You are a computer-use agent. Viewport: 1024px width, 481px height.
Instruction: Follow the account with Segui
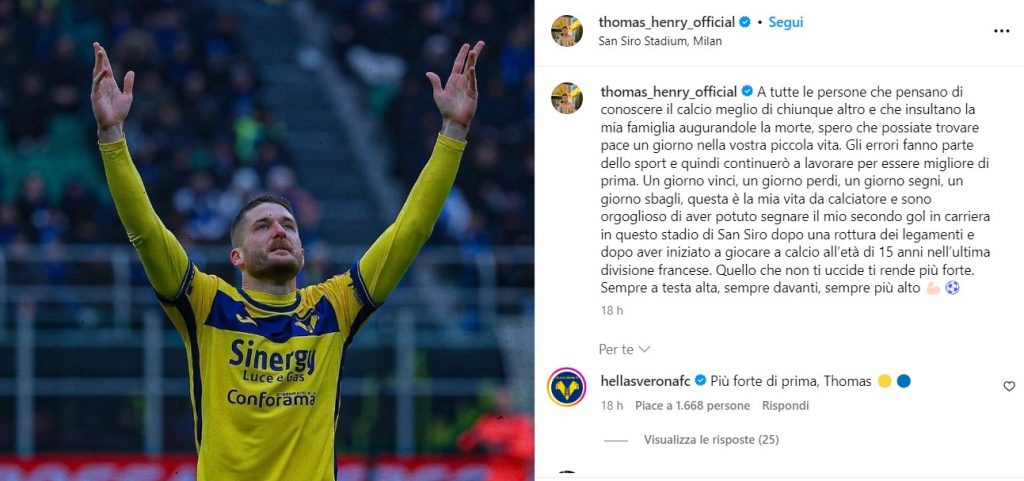pyautogui.click(x=786, y=22)
